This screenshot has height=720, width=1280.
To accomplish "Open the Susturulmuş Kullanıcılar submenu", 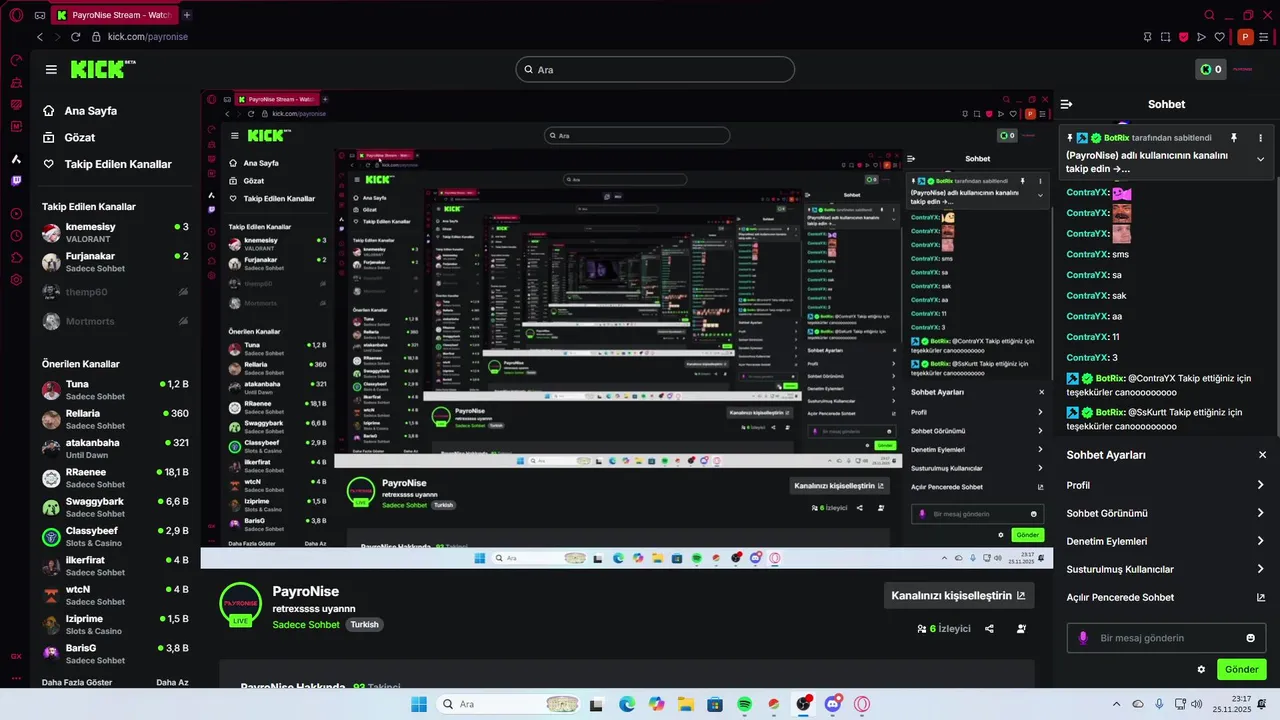I will (x=1166, y=569).
